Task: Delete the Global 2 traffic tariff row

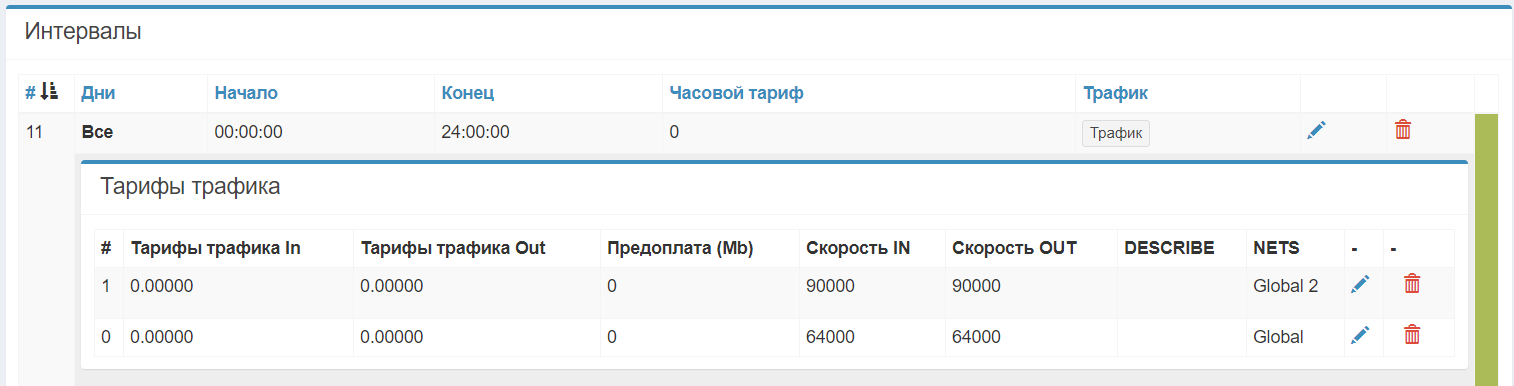Action: 1412,284
